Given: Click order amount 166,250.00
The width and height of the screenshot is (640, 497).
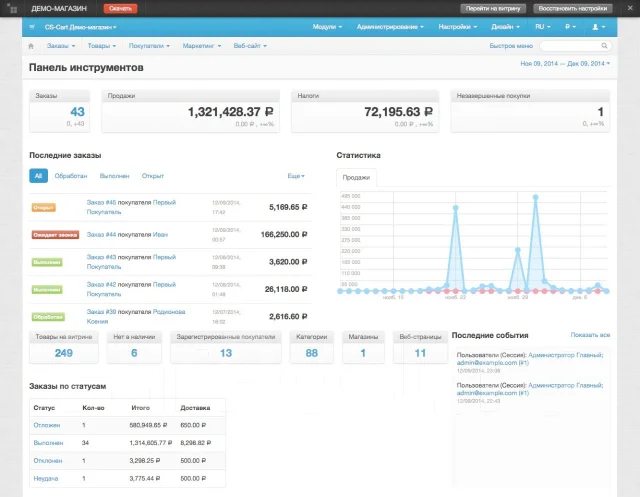Looking at the screenshot, I should [284, 235].
